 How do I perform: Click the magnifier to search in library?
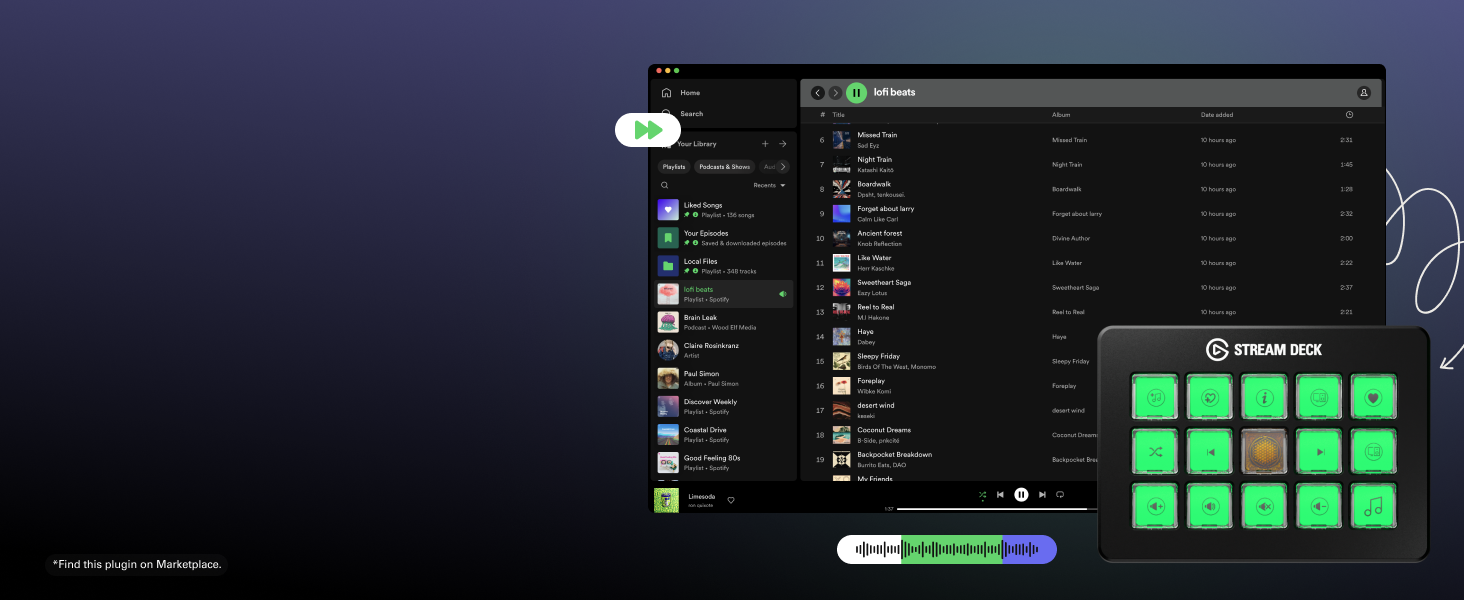point(665,185)
